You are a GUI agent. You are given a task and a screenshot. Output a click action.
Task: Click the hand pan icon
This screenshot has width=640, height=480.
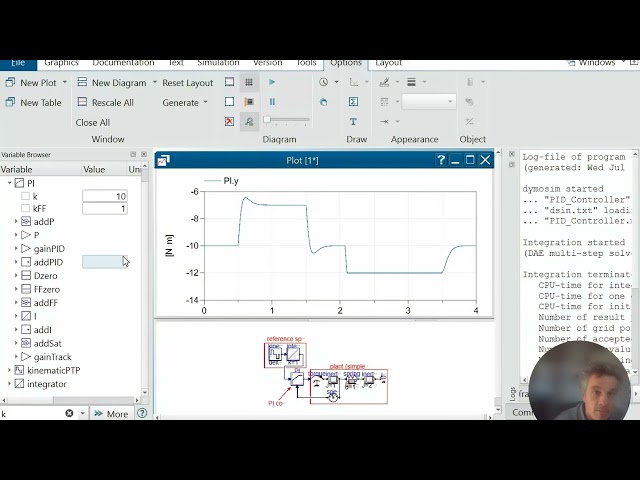pyautogui.click(x=324, y=102)
